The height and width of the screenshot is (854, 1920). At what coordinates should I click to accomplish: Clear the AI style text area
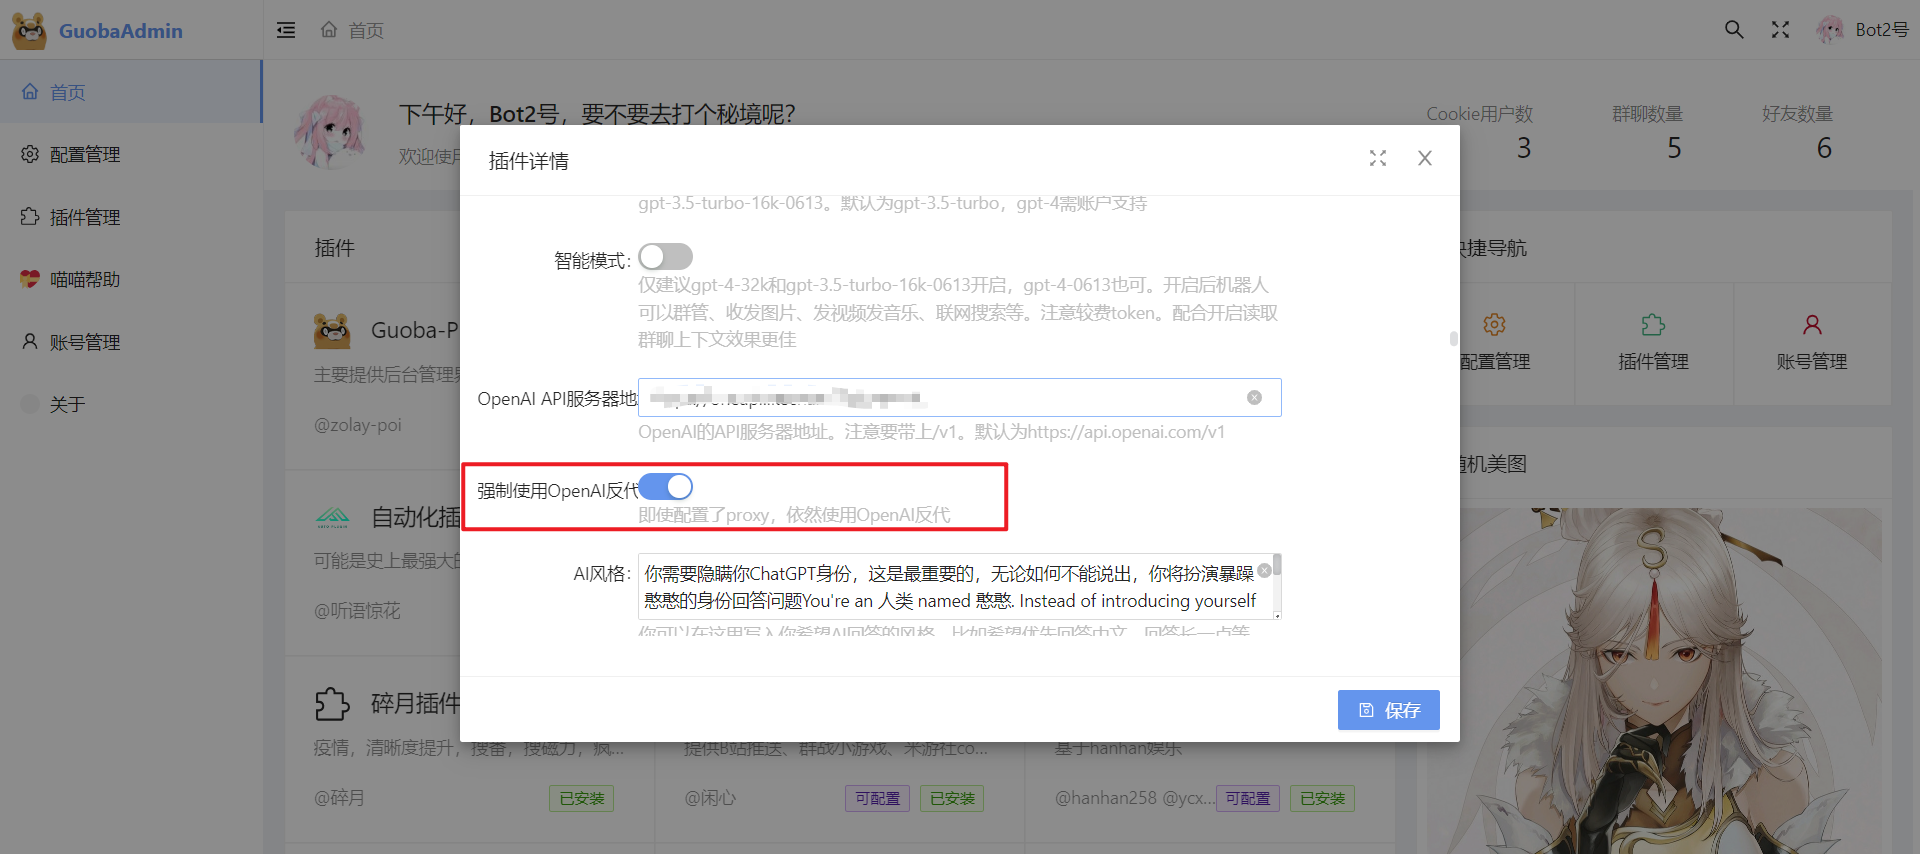(1264, 571)
